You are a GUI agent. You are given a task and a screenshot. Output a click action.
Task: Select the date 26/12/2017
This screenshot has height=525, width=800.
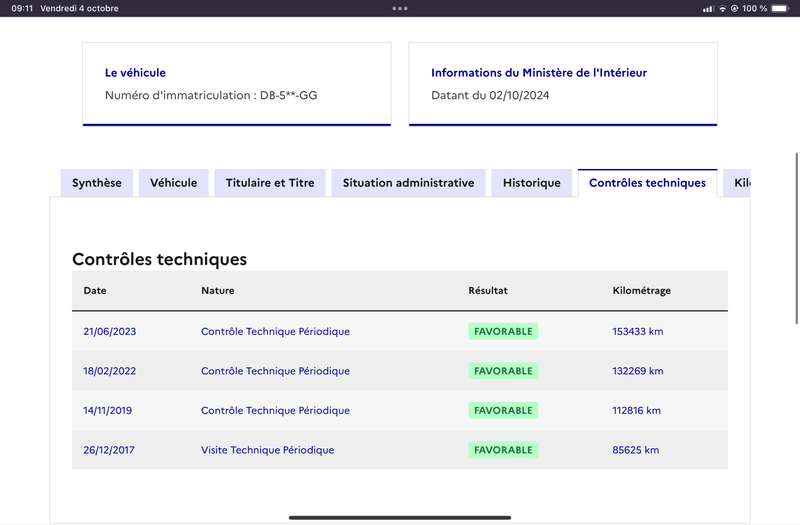tap(109, 450)
